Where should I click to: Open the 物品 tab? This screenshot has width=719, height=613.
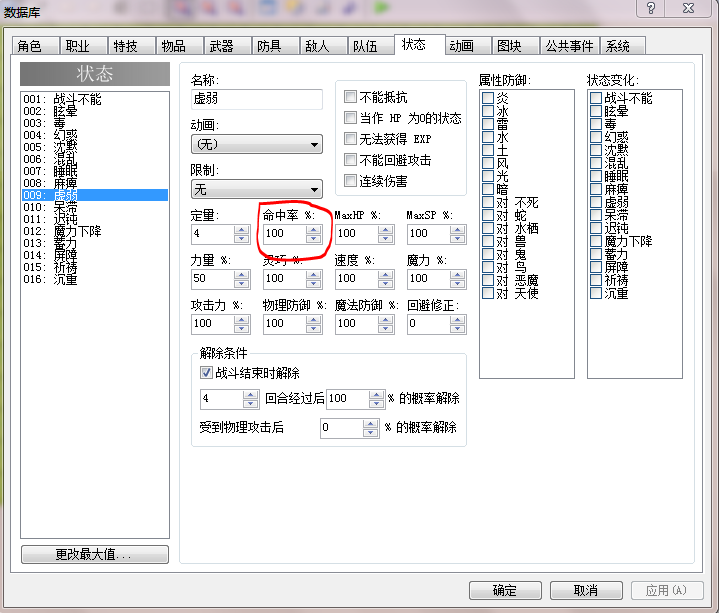pyautogui.click(x=179, y=46)
